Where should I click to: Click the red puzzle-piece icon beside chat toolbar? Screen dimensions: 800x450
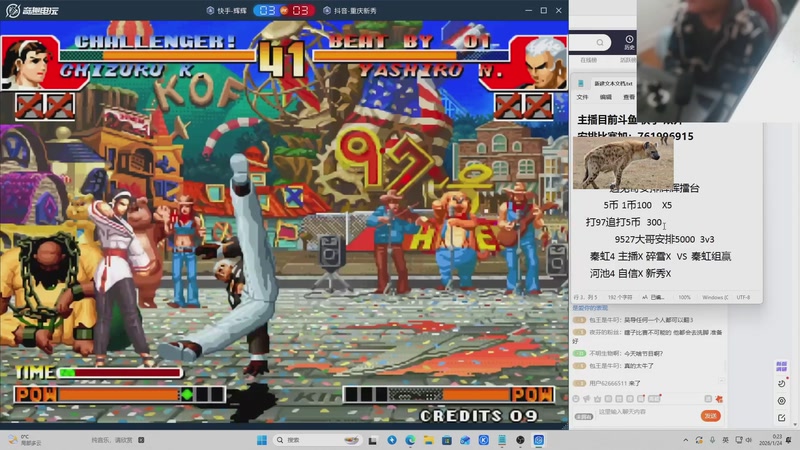coord(719,399)
